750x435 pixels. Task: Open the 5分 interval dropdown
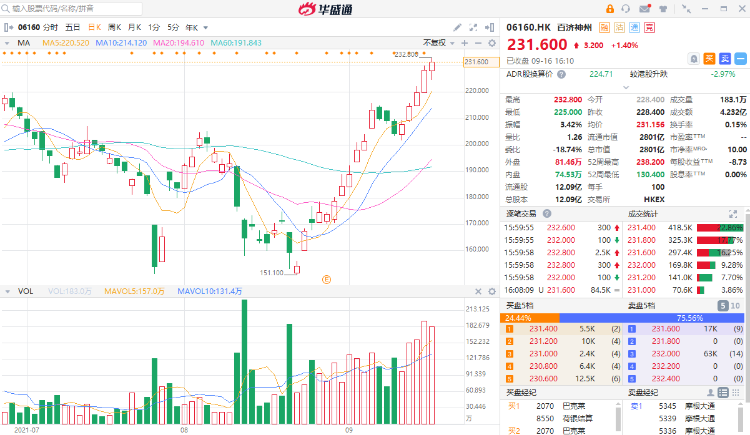pos(175,27)
